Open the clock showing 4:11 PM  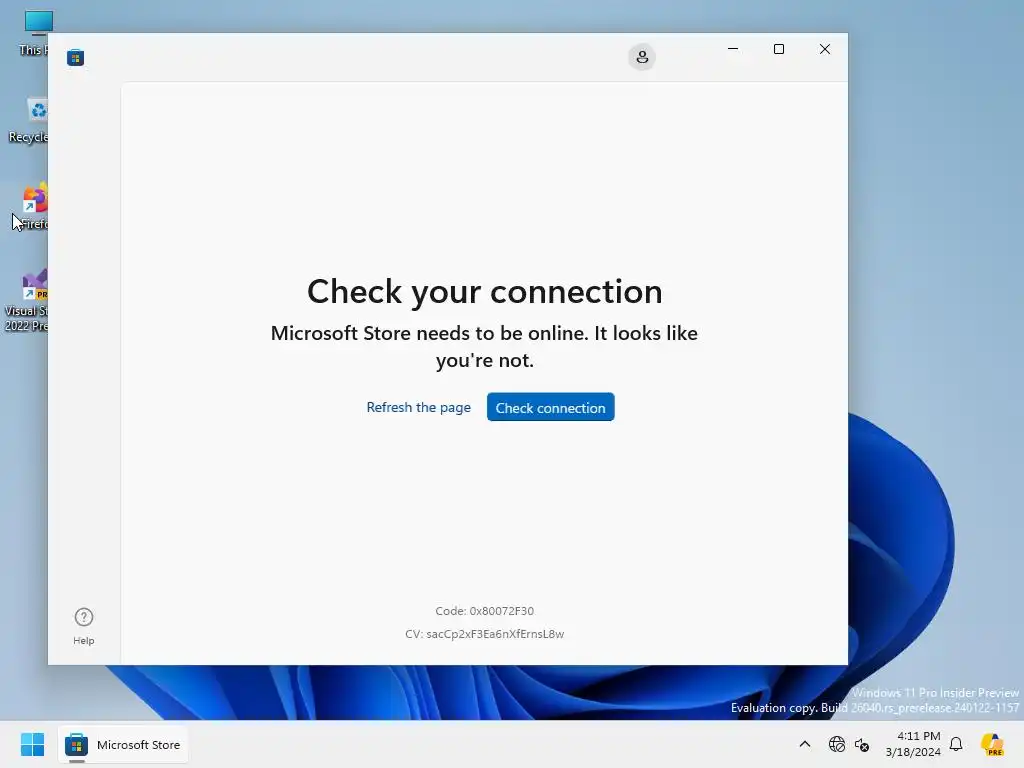tap(913, 744)
